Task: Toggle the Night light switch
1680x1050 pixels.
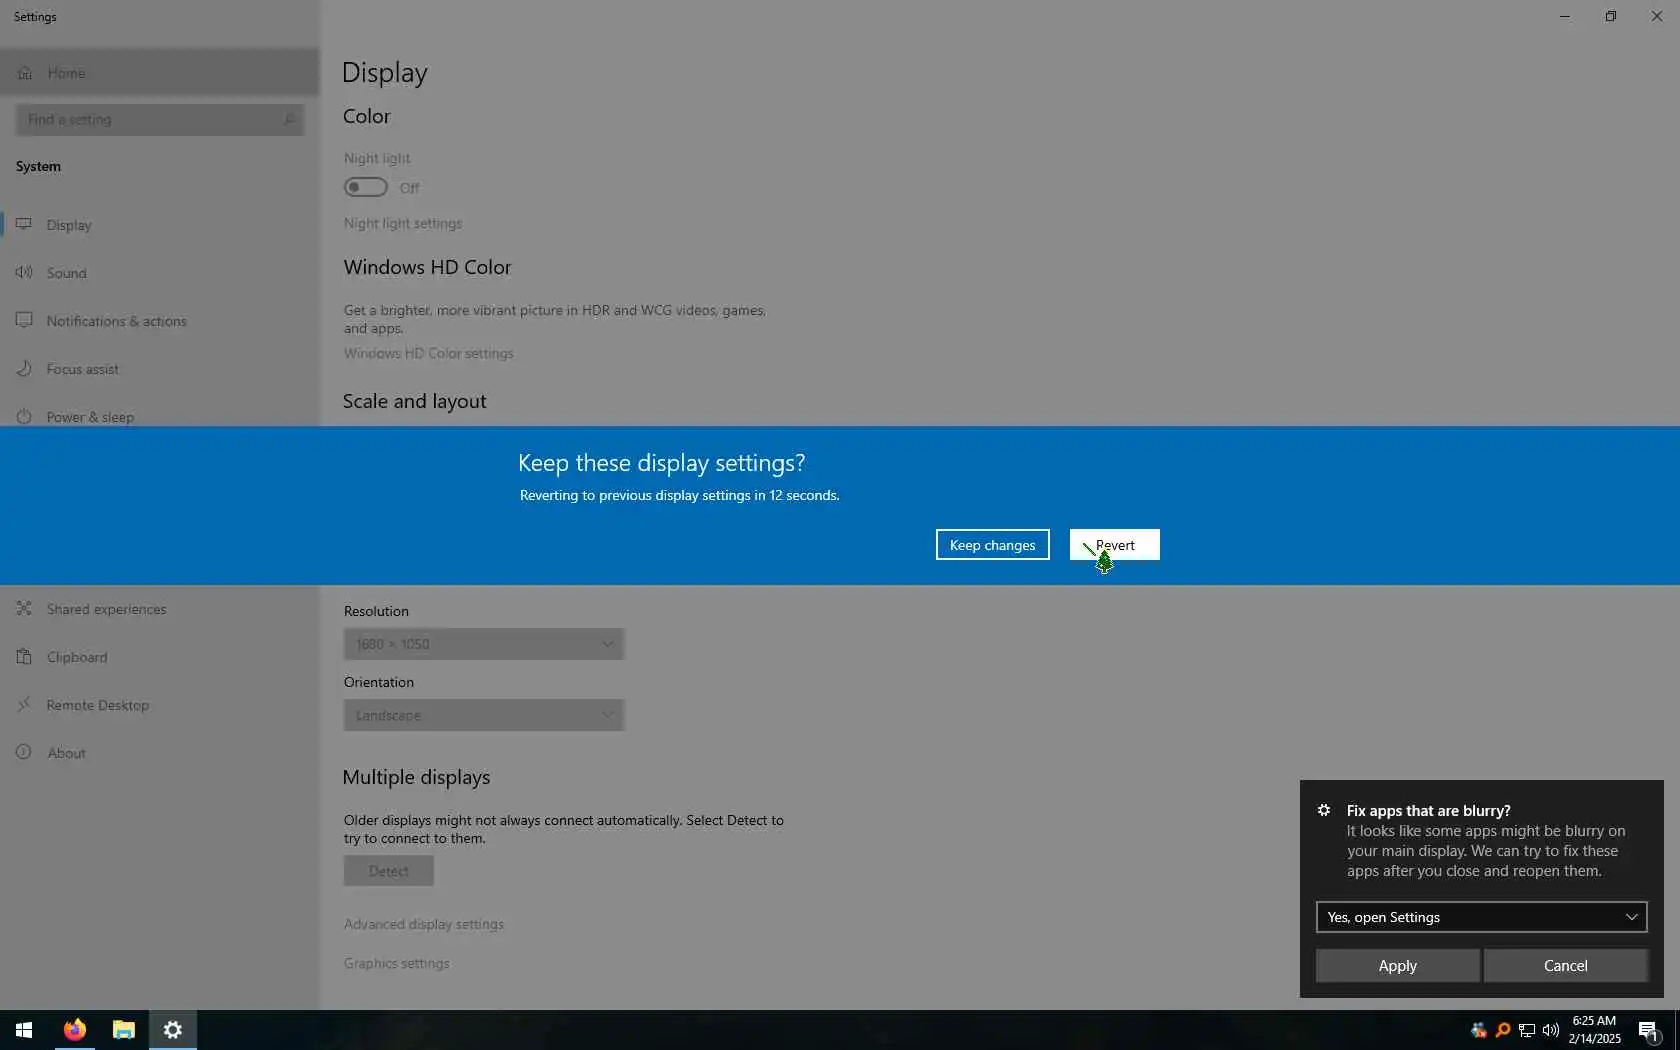Action: coord(365,187)
